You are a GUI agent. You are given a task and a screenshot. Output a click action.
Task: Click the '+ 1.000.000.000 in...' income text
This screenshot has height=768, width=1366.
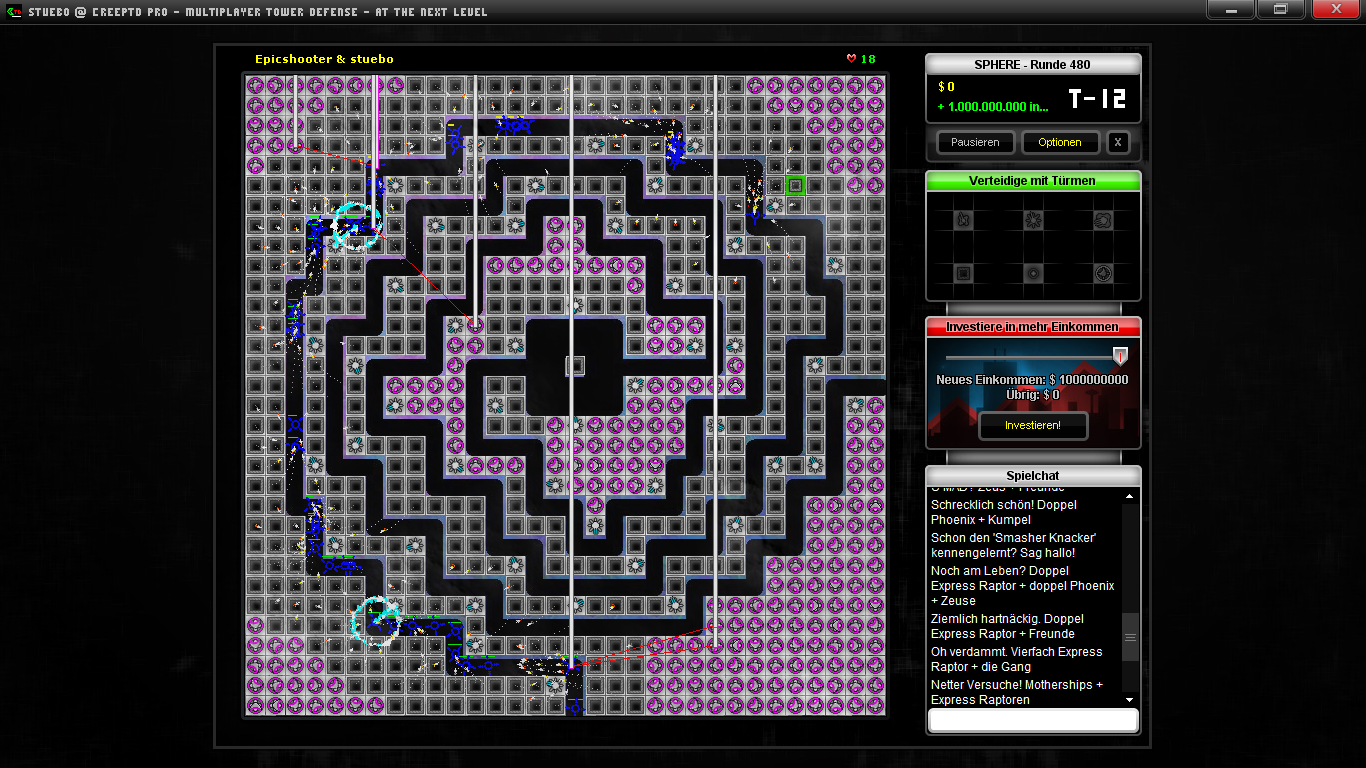click(x=993, y=107)
